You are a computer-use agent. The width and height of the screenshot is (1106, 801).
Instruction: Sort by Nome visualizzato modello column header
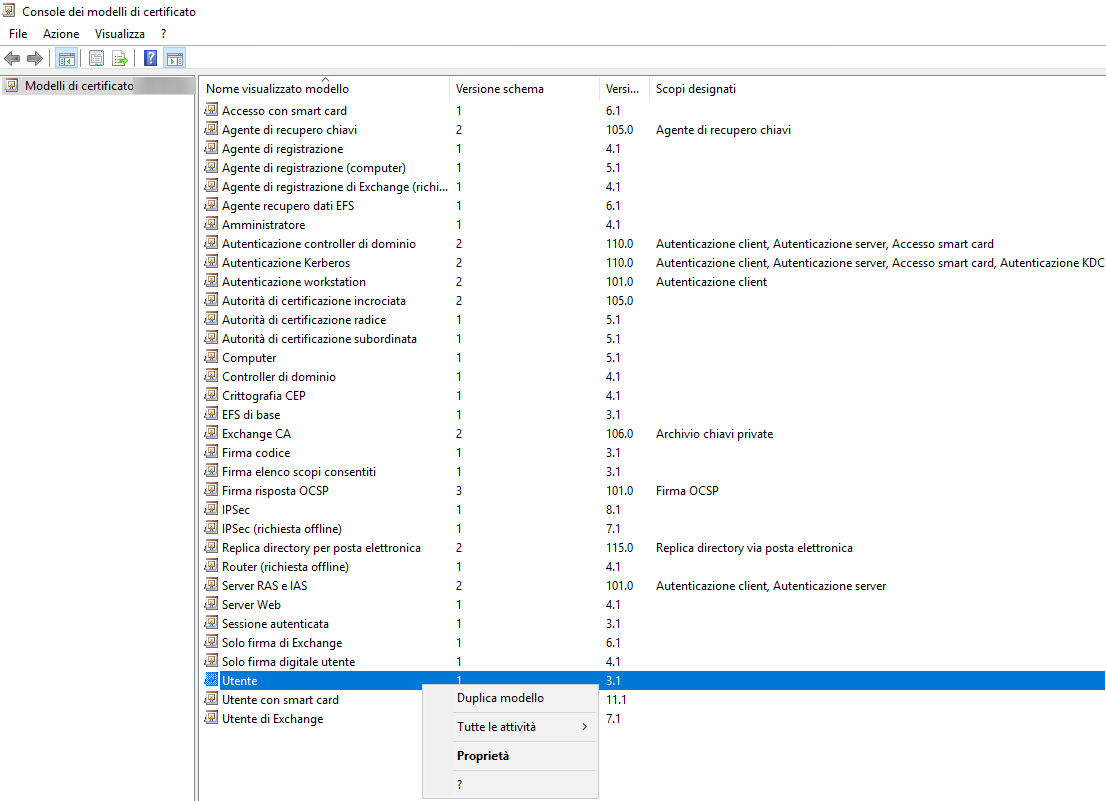pos(324,89)
